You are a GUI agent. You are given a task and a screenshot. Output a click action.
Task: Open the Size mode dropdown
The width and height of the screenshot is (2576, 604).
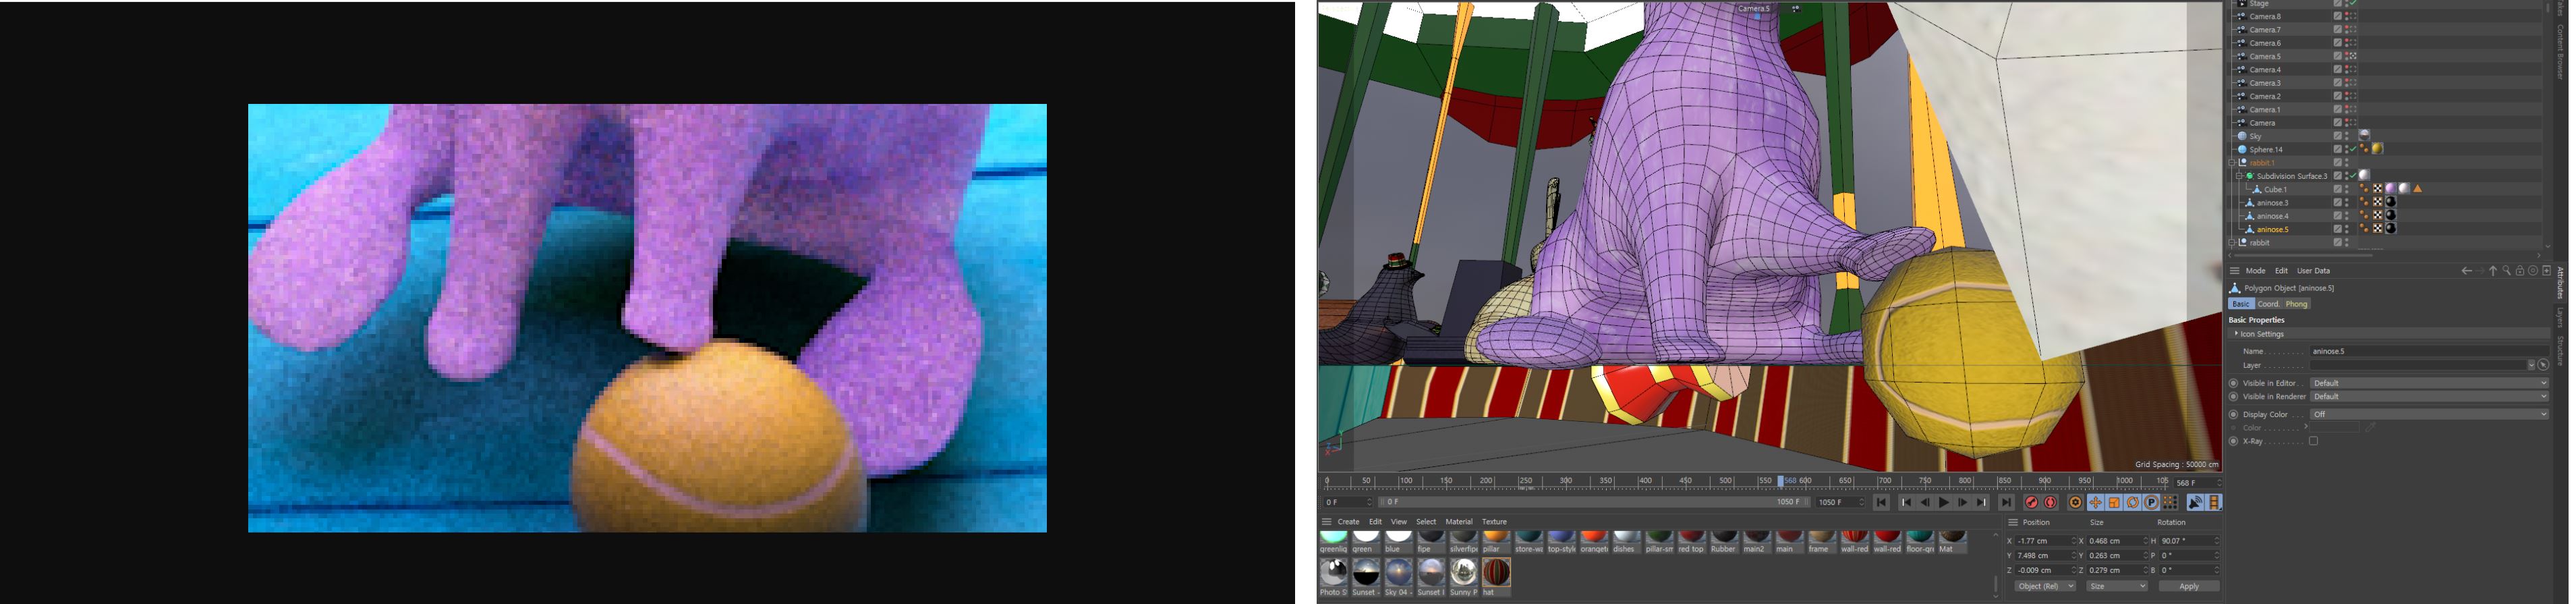pyautogui.click(x=2116, y=586)
